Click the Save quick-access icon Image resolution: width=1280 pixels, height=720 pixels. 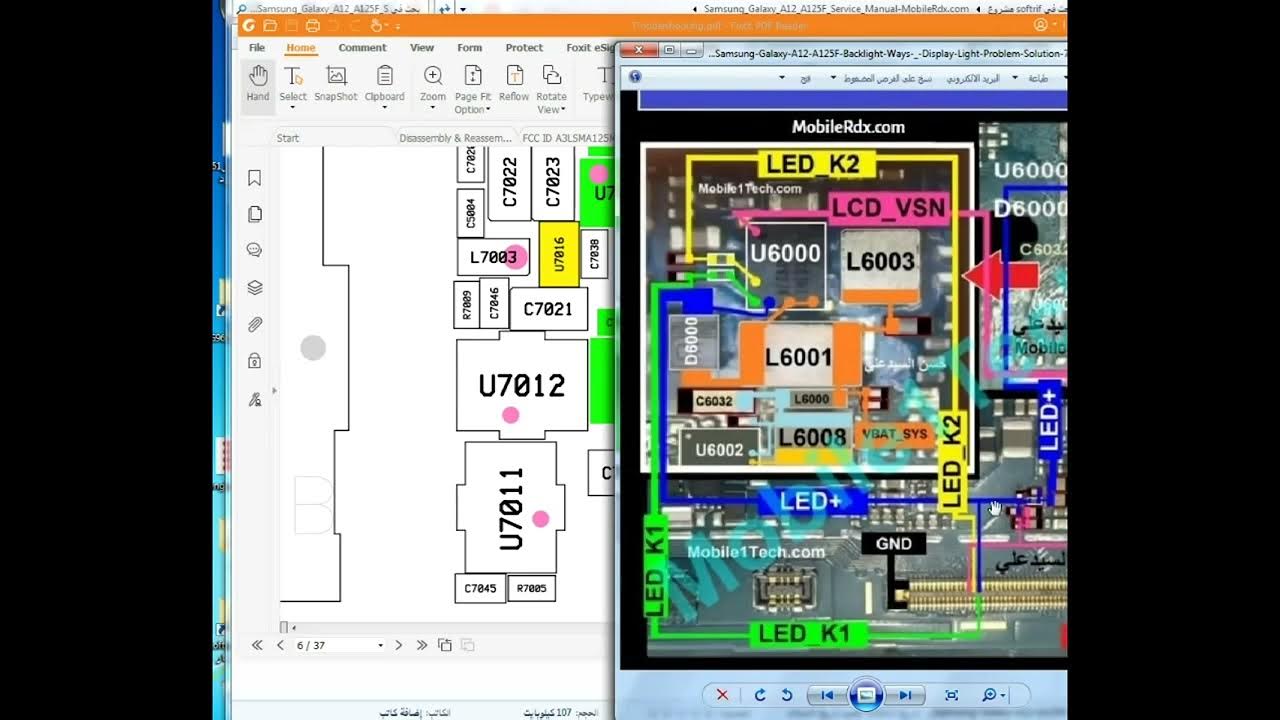(291, 25)
